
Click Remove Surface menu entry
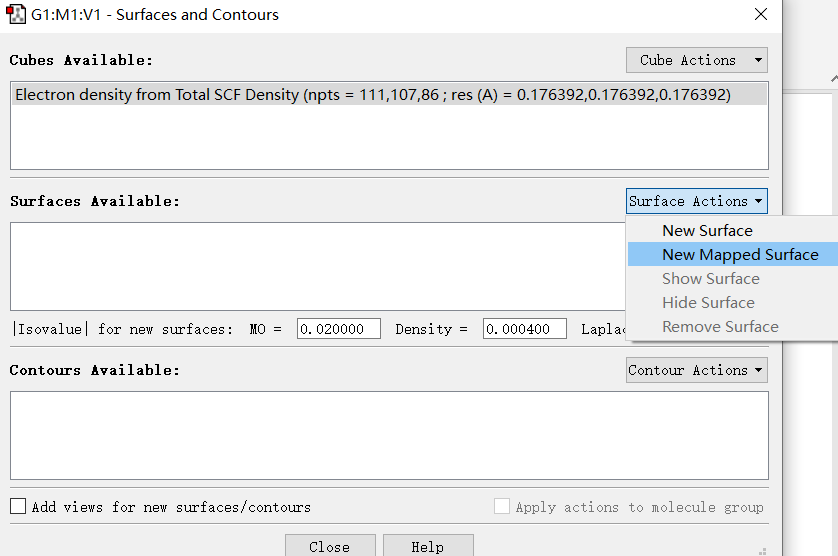tap(720, 327)
